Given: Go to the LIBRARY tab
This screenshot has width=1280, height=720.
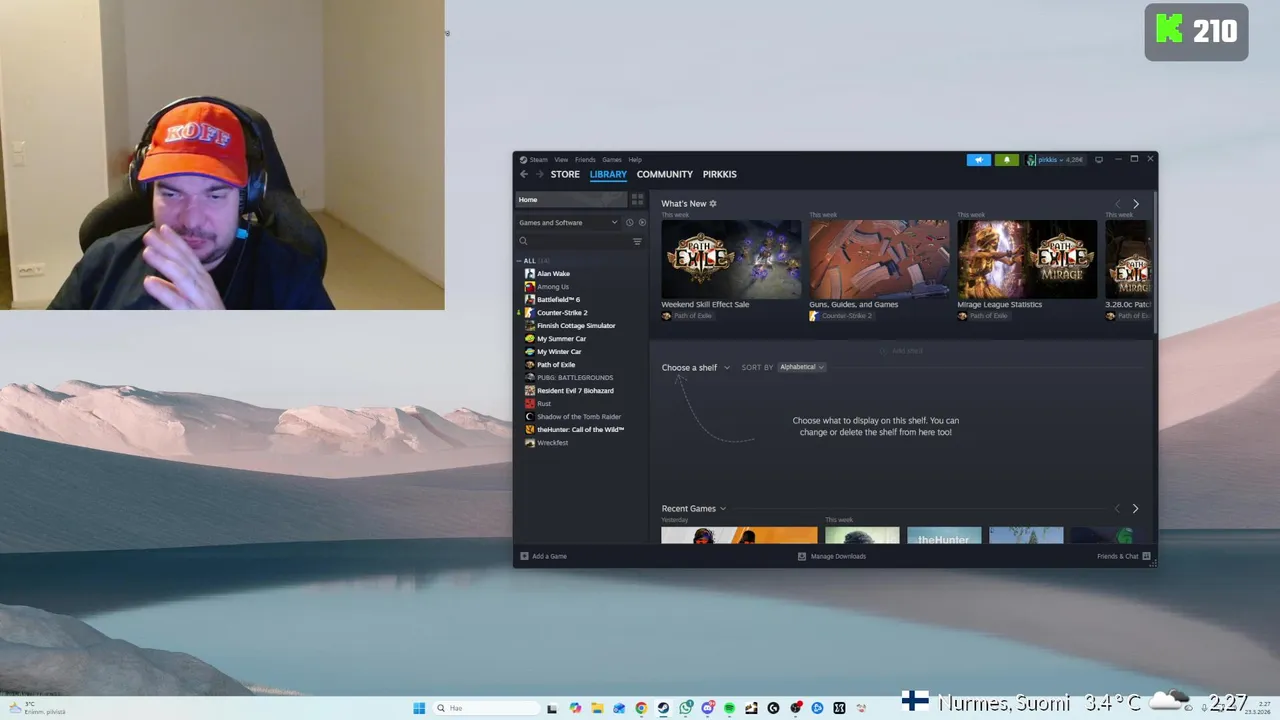Looking at the screenshot, I should point(608,174).
